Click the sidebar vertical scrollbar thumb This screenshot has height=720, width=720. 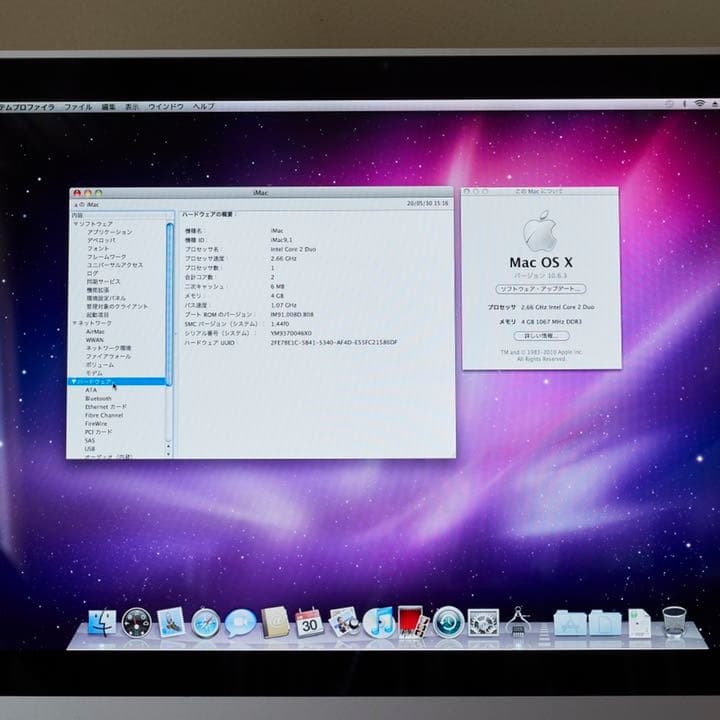[169, 304]
